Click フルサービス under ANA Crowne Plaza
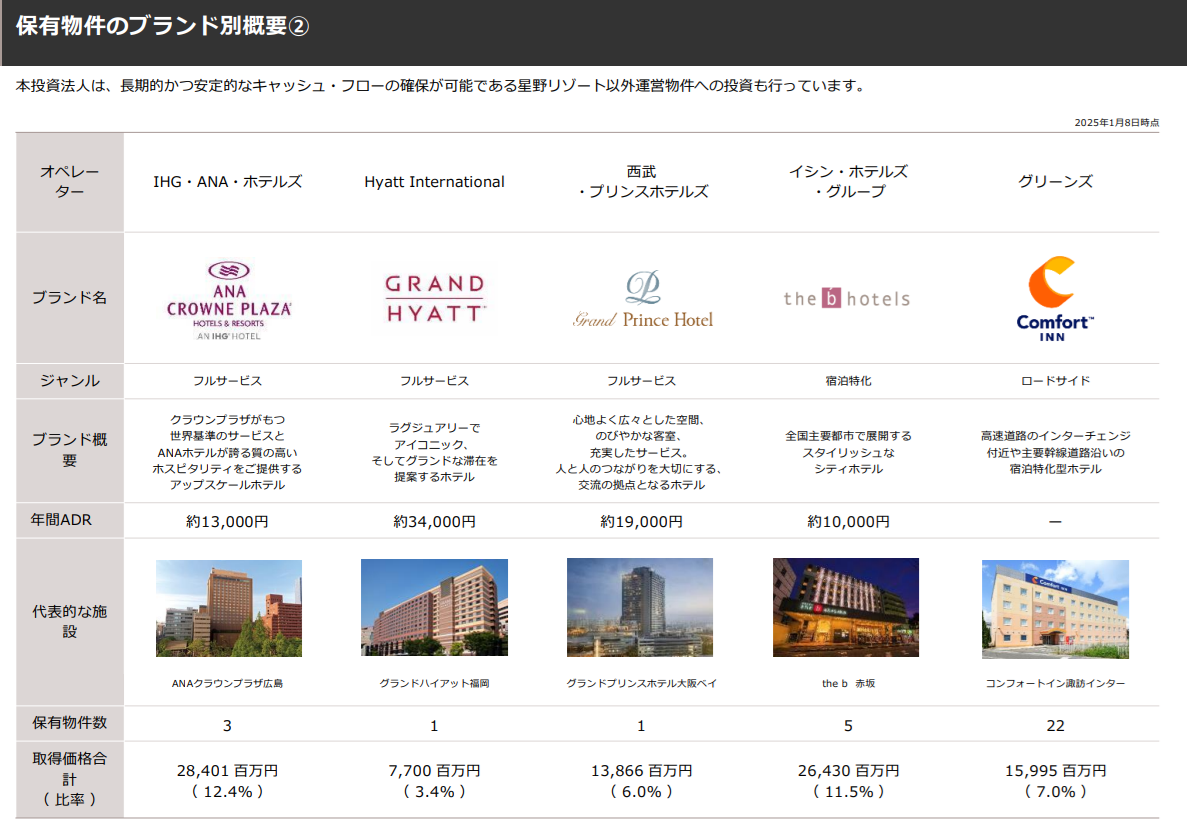The height and width of the screenshot is (825, 1187). [227, 381]
